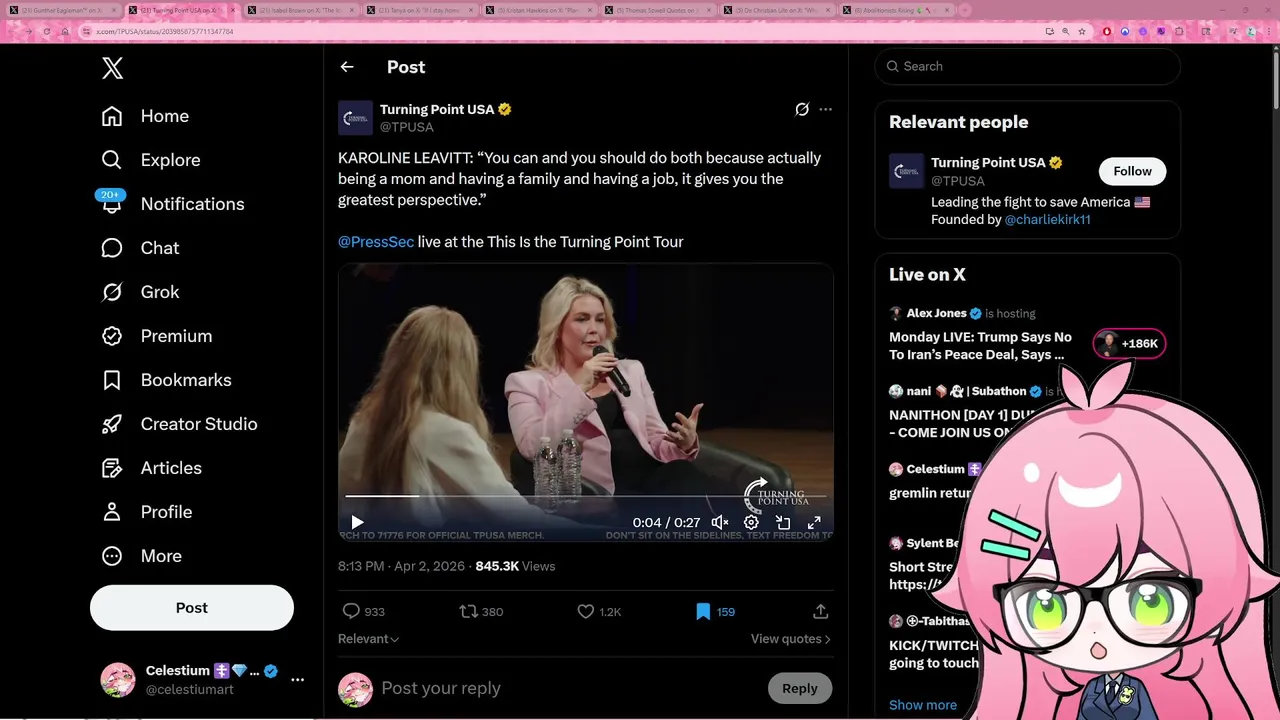
Task: Open Creator Studio in the sidebar
Action: 179,424
